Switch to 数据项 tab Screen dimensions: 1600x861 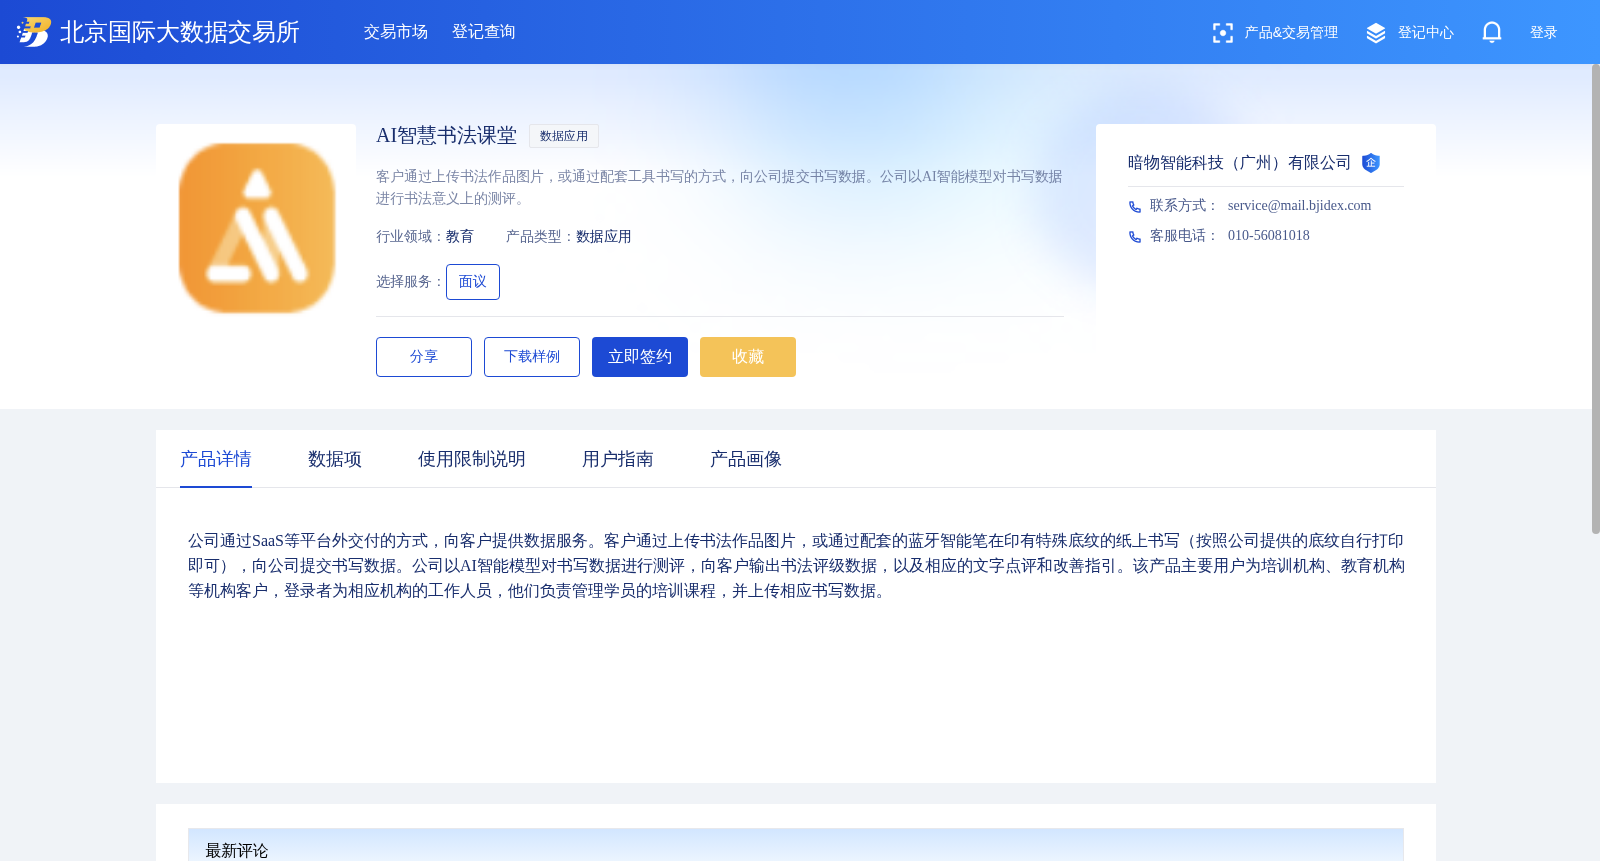point(335,459)
